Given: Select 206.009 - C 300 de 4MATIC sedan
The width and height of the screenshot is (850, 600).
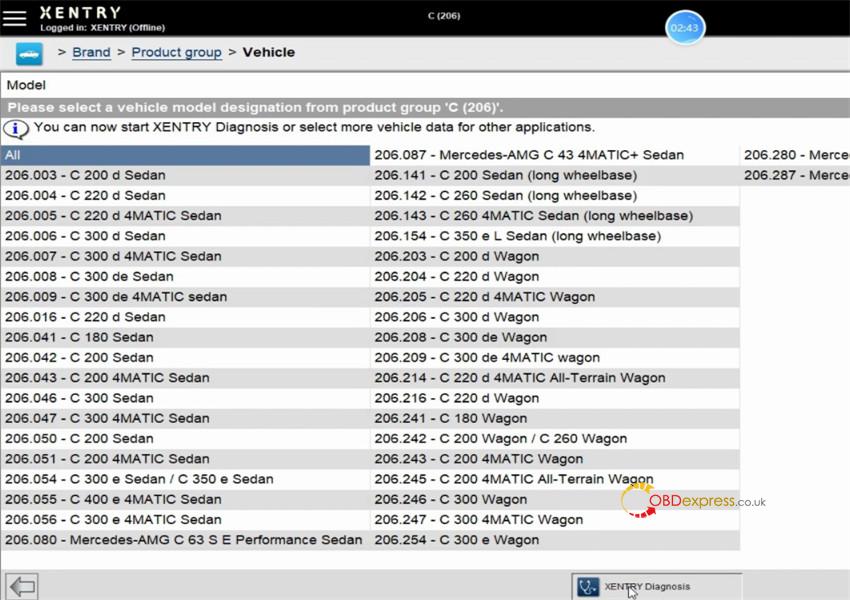Looking at the screenshot, I should 185,297.
